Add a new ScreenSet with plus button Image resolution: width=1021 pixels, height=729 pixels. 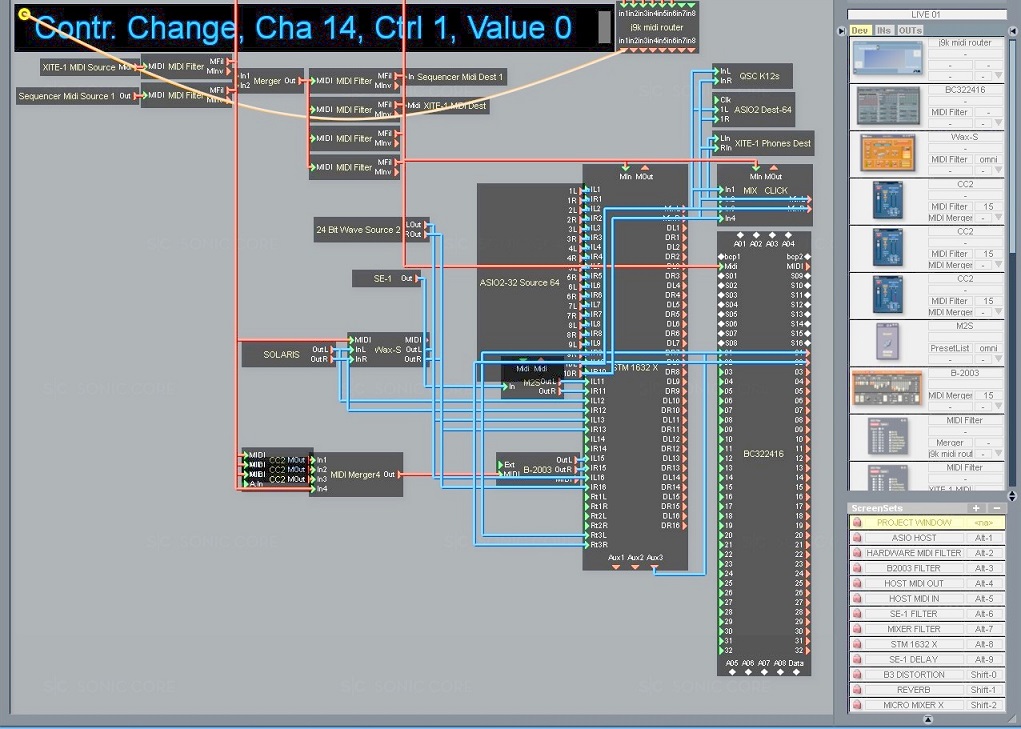tap(977, 508)
